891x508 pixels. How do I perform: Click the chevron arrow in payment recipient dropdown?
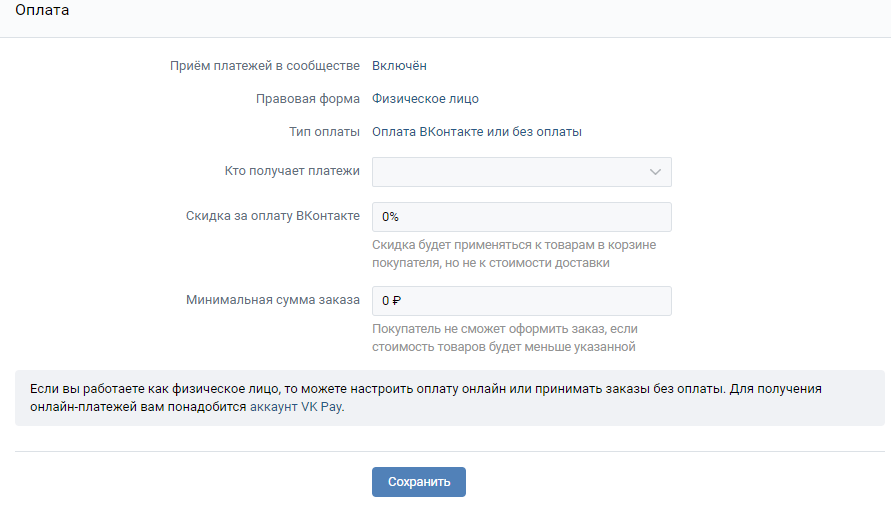(x=655, y=172)
